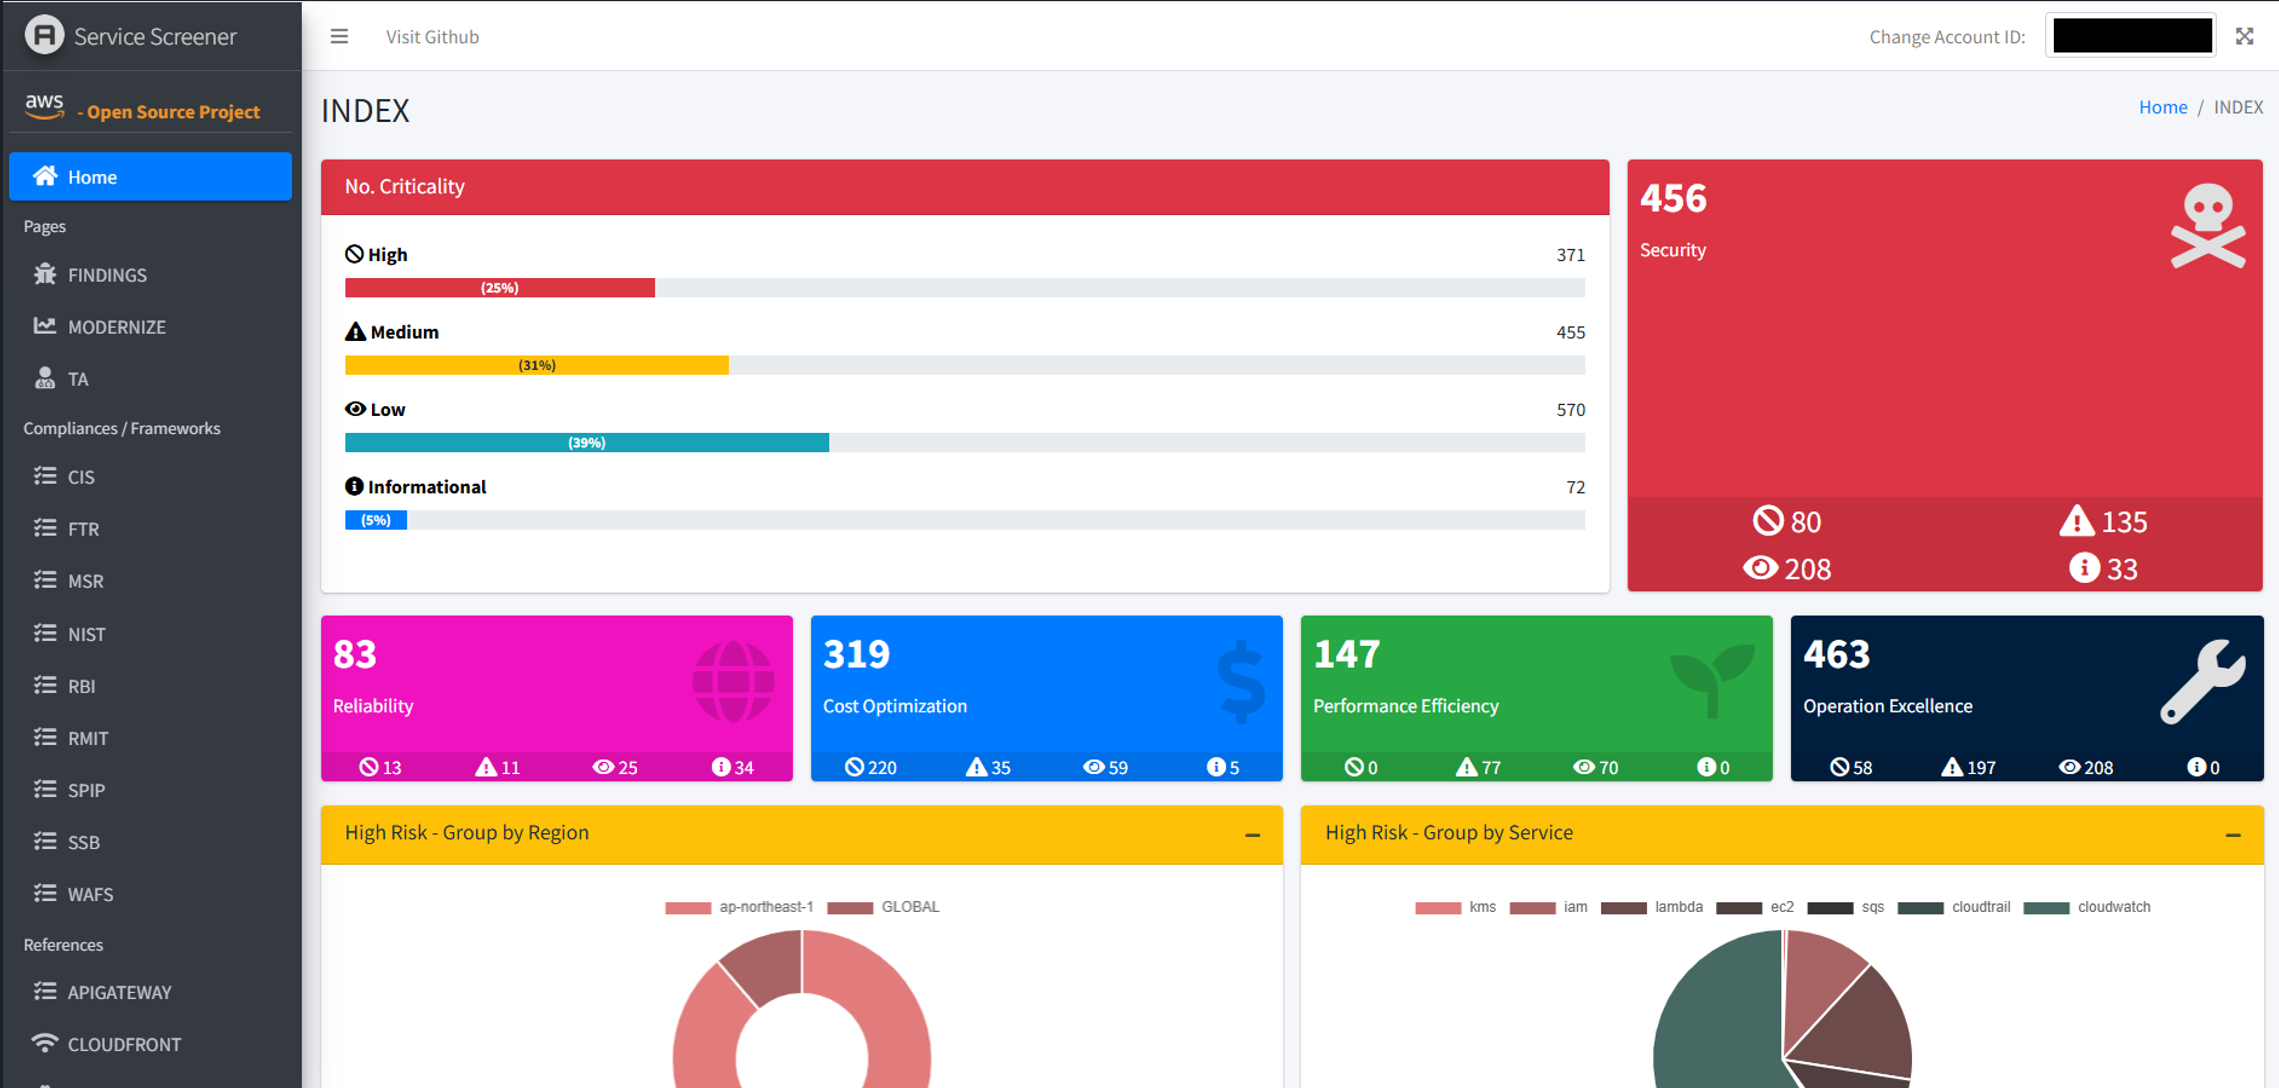Click the High criticality ban icon

354,254
